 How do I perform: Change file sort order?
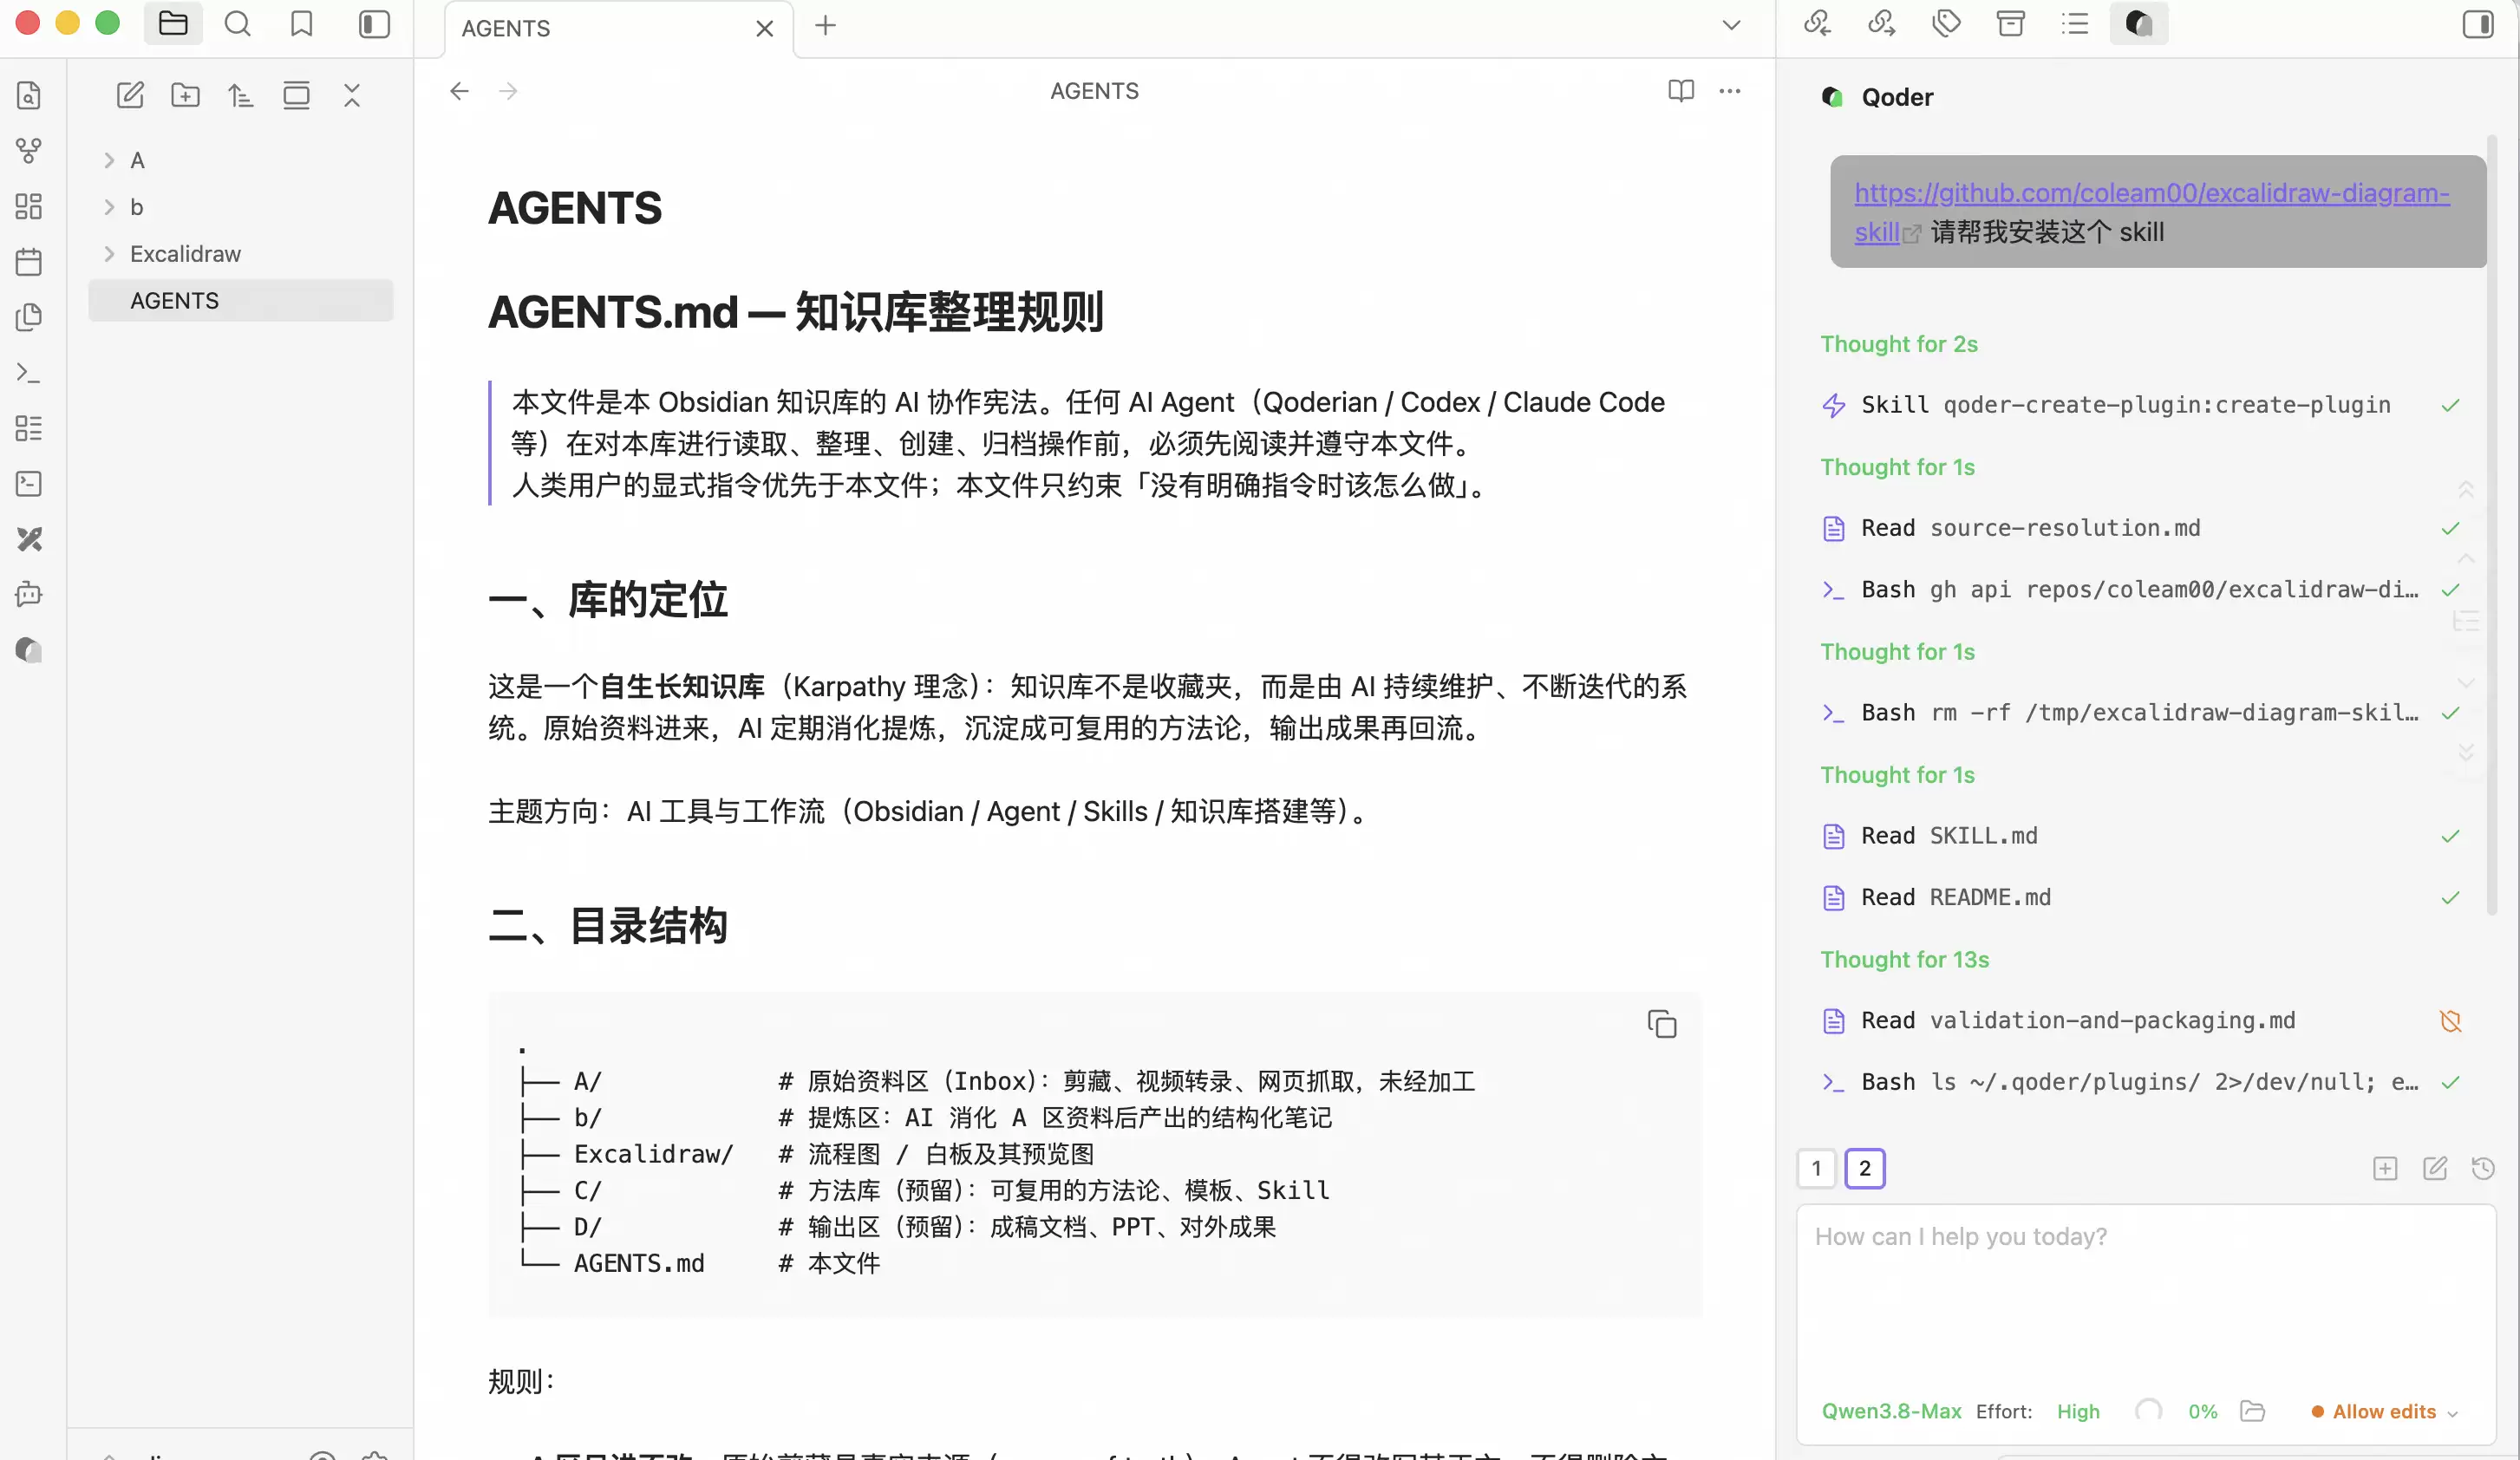[241, 96]
